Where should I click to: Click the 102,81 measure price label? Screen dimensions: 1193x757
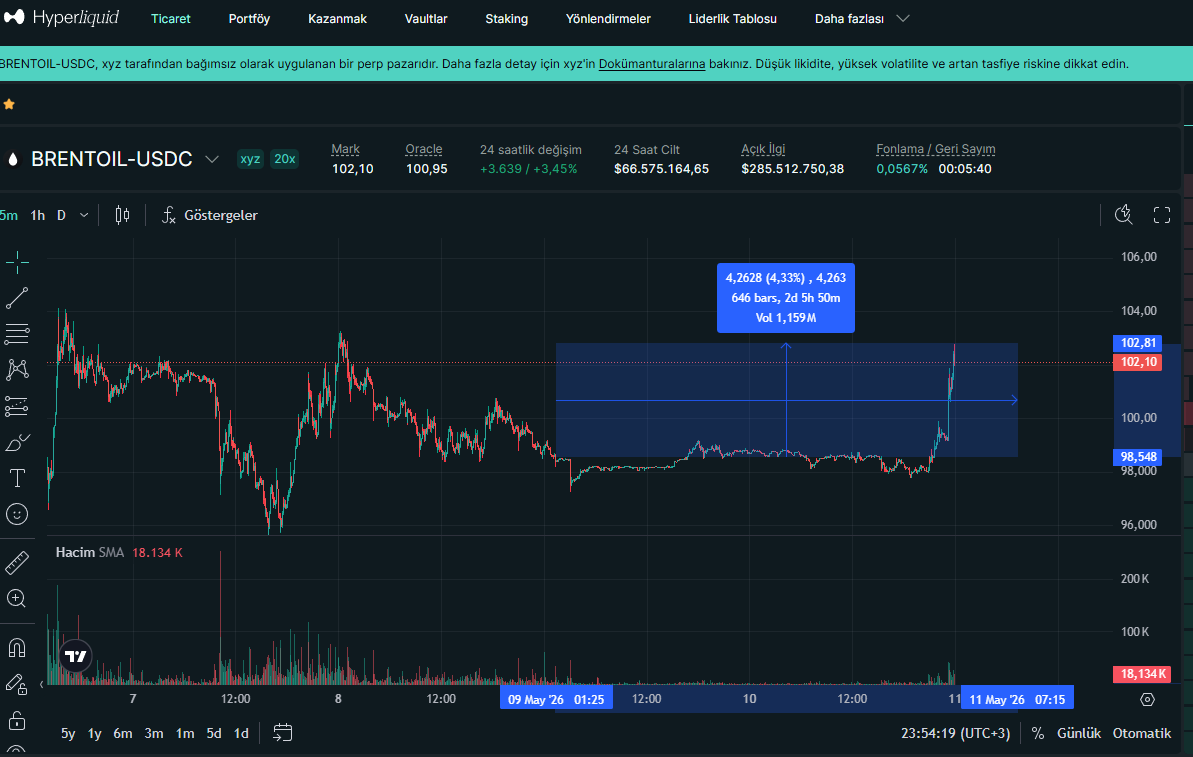(1137, 343)
